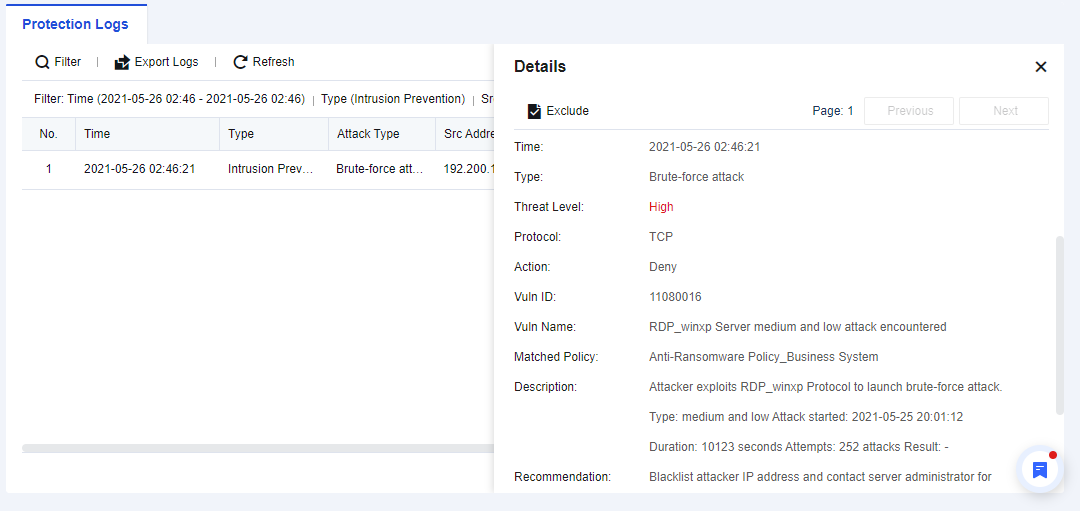Click the Filter magnifier icon
The width and height of the screenshot is (1080, 511).
point(42,62)
